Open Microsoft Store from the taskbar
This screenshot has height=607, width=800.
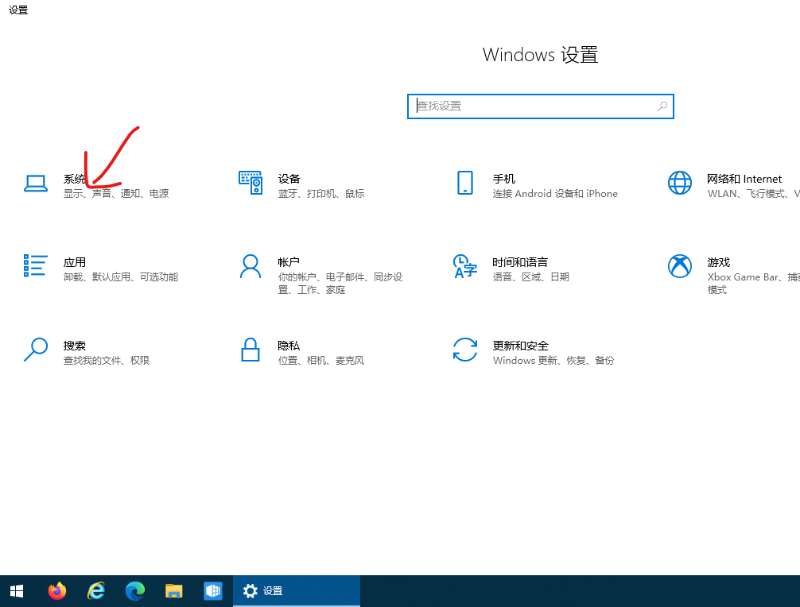213,591
